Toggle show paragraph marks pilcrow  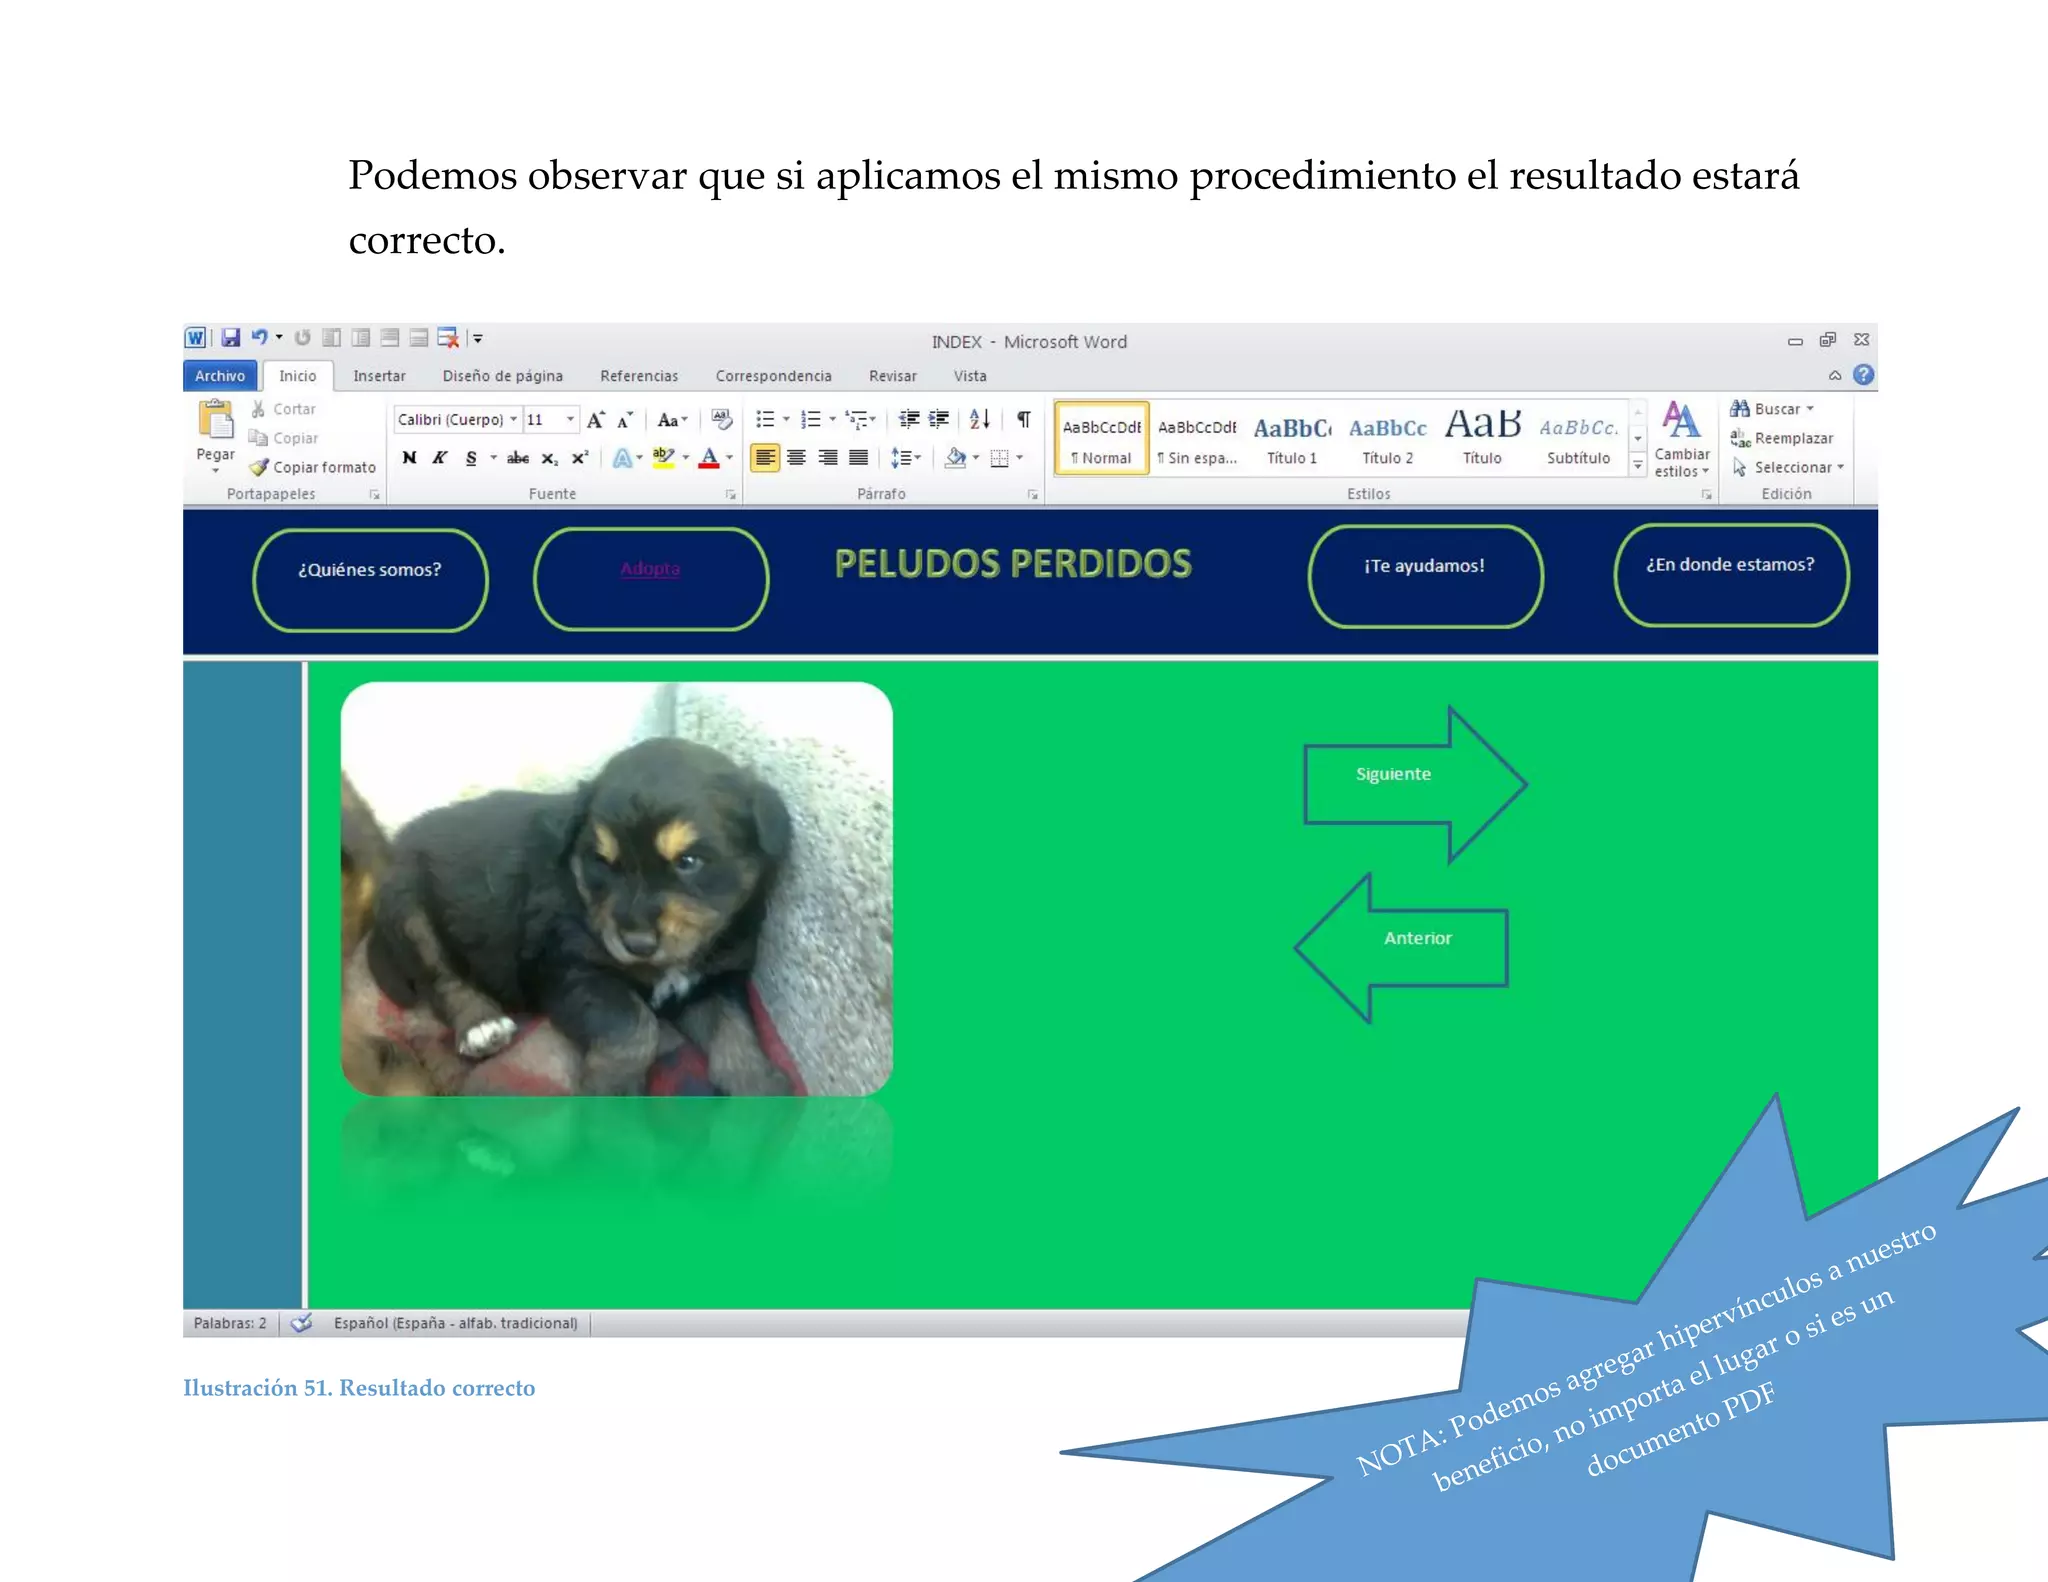tap(1024, 419)
